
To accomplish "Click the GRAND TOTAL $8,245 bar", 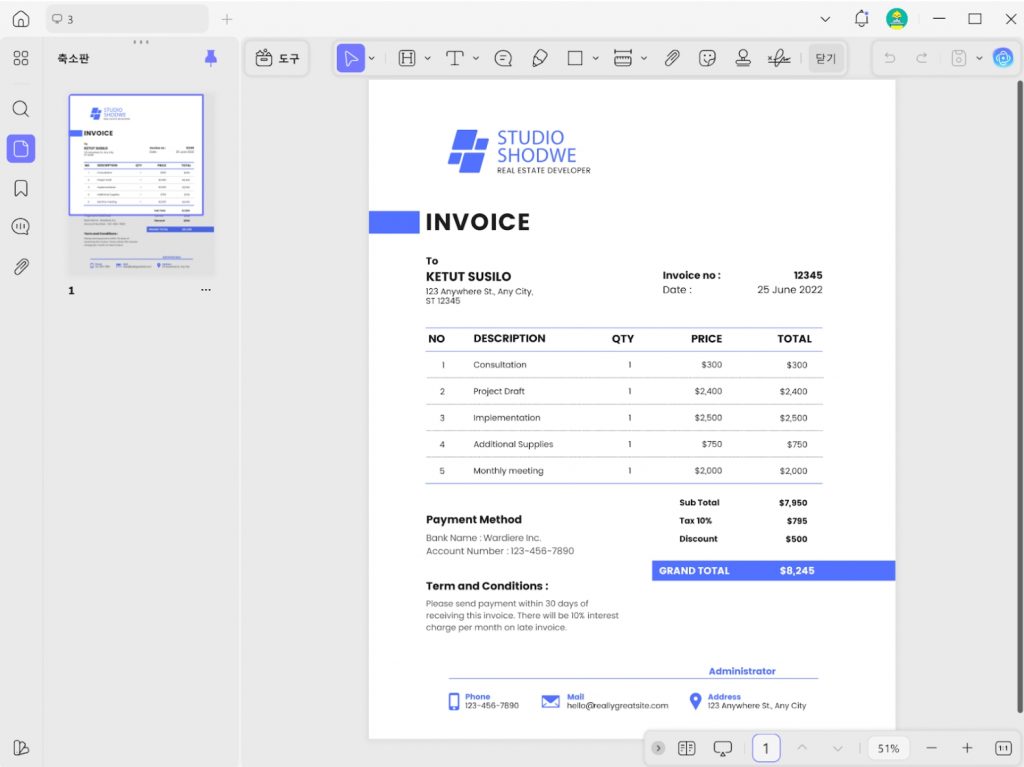I will click(773, 570).
